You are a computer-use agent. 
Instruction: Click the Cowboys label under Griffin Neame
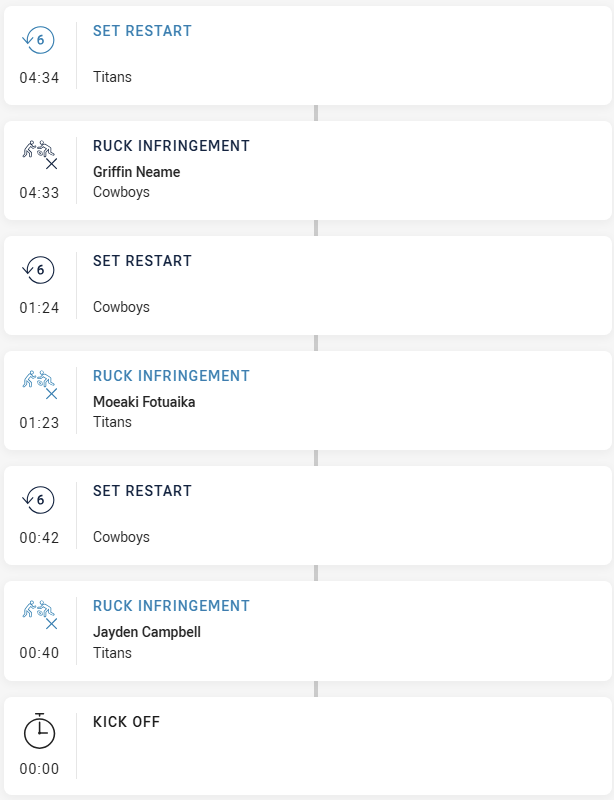click(121, 192)
